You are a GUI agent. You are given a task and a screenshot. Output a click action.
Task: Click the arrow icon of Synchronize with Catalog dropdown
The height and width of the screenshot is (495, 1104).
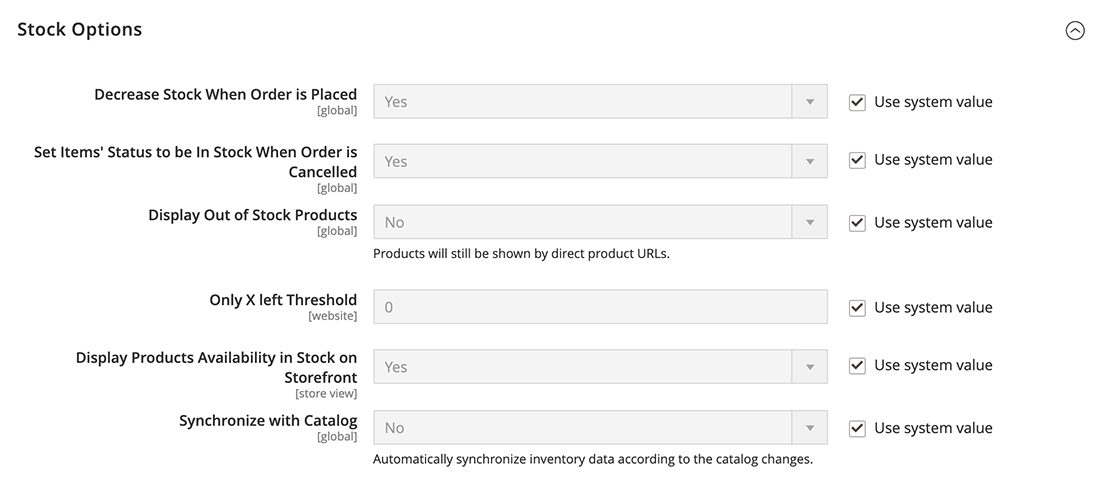click(x=810, y=427)
